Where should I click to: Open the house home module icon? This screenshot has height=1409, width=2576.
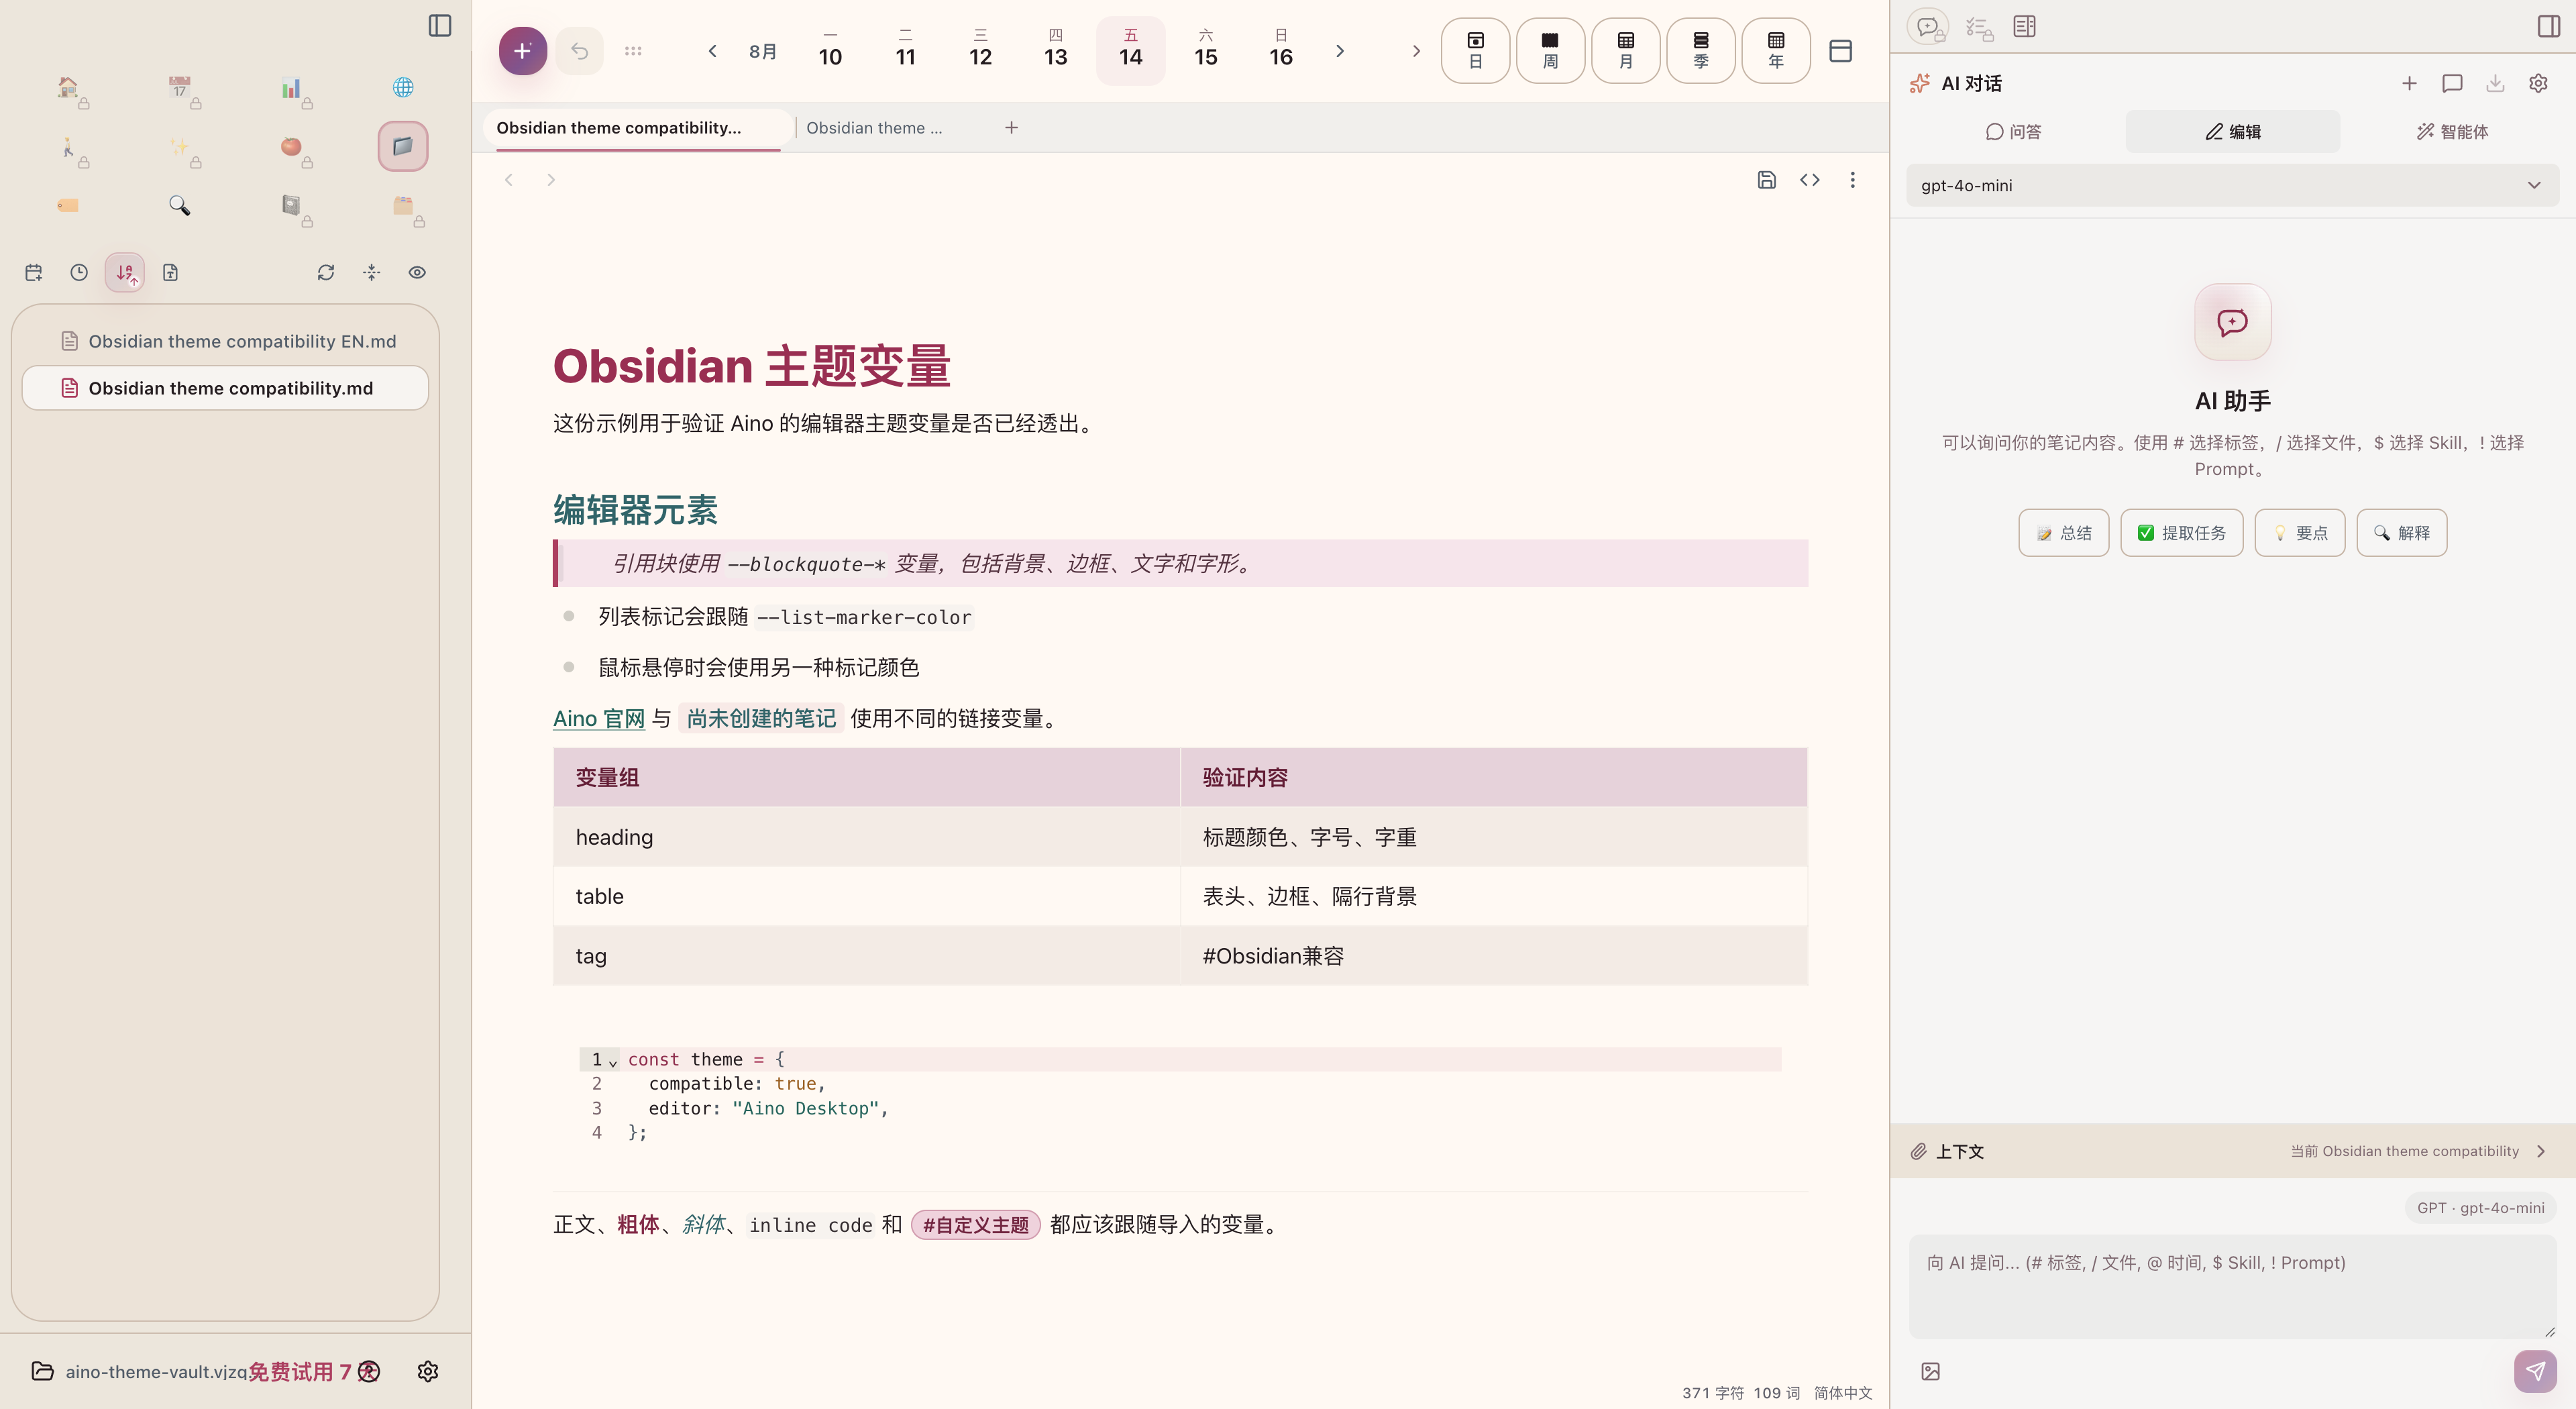[x=68, y=87]
